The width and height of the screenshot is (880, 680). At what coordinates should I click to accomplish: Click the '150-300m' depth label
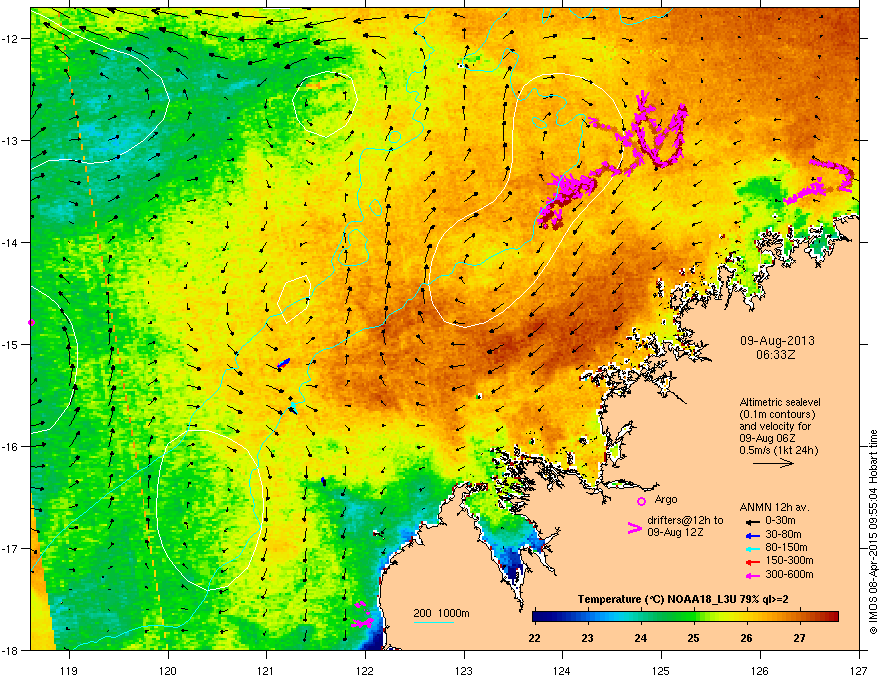pyautogui.click(x=789, y=560)
